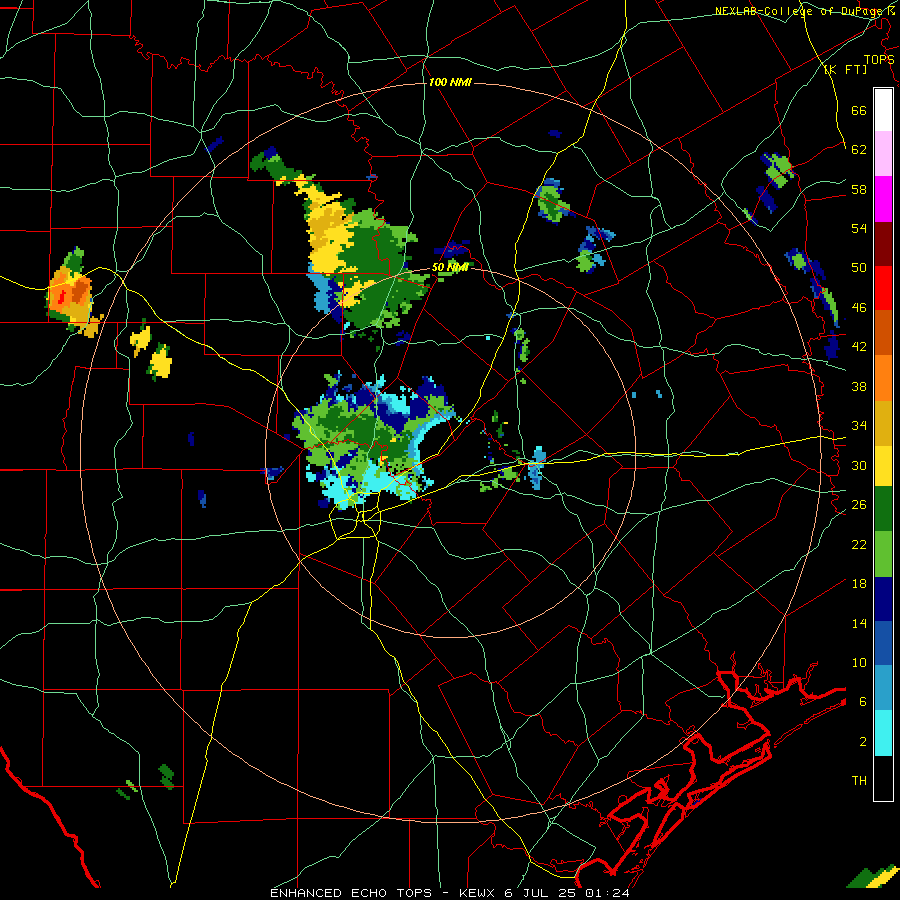Click the yellow legend swatch
The width and height of the screenshot is (900, 900).
click(x=883, y=466)
